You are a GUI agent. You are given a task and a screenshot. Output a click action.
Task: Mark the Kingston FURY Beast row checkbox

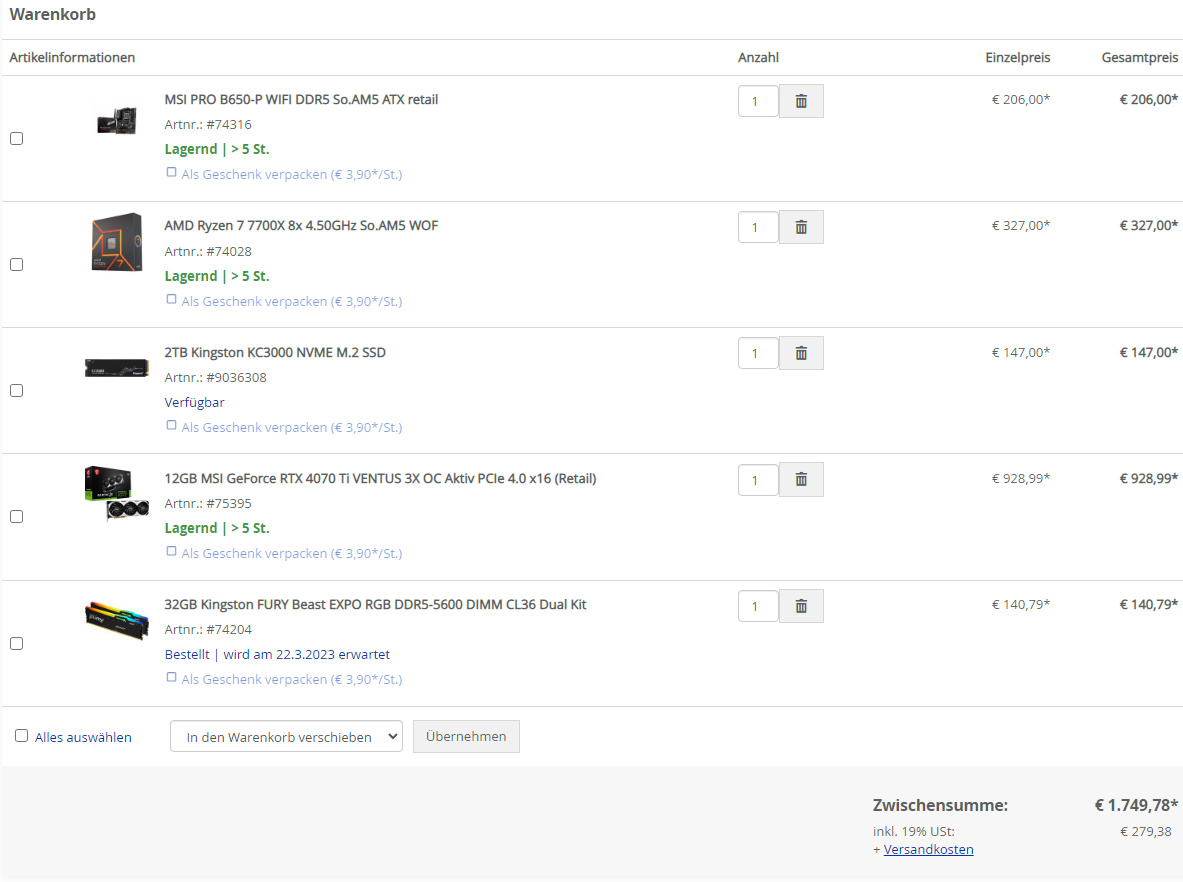(17, 643)
